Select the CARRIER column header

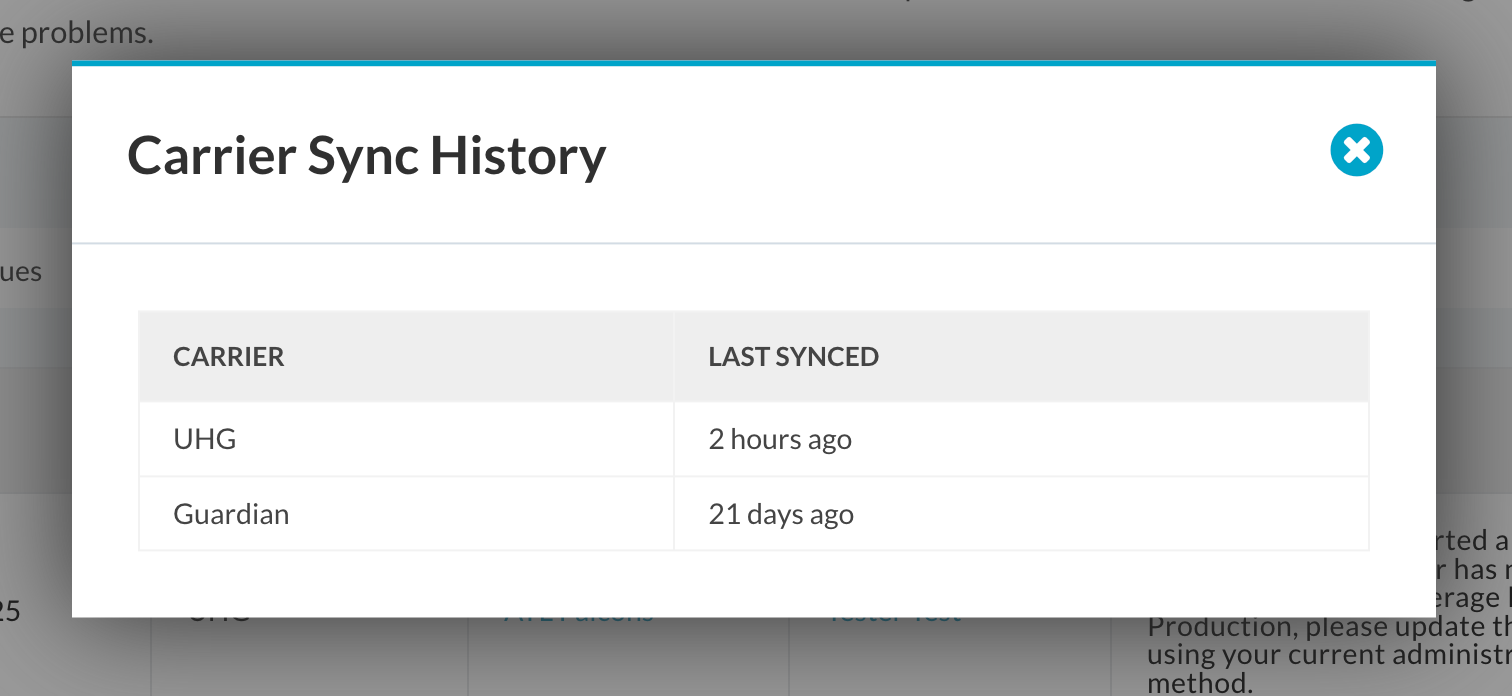(x=229, y=357)
